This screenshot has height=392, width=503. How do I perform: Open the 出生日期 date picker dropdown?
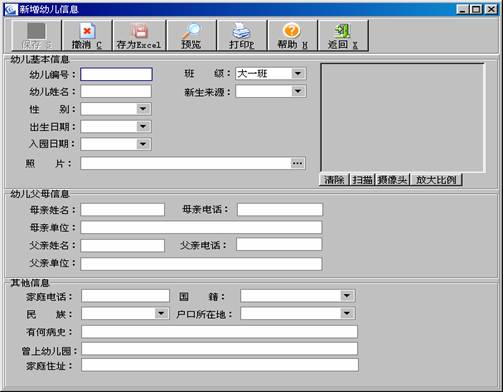(143, 126)
